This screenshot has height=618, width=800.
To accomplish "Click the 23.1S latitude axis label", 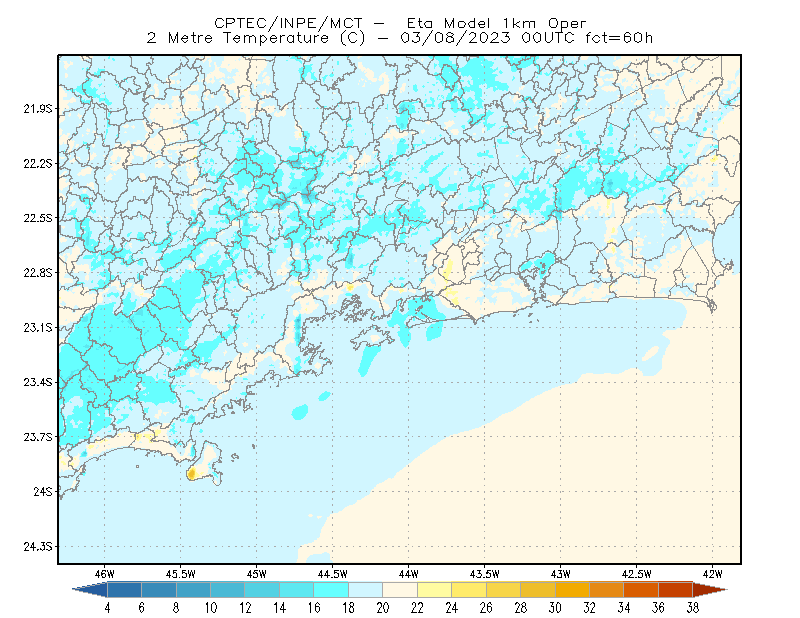I will (x=38, y=327).
